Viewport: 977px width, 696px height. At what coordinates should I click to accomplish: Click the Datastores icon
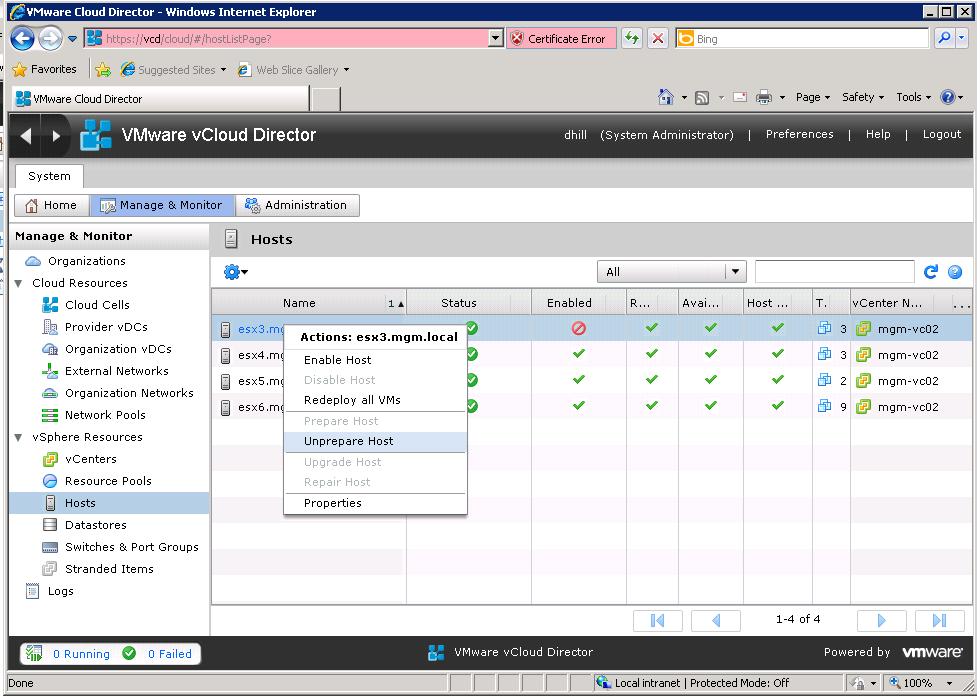[50, 525]
